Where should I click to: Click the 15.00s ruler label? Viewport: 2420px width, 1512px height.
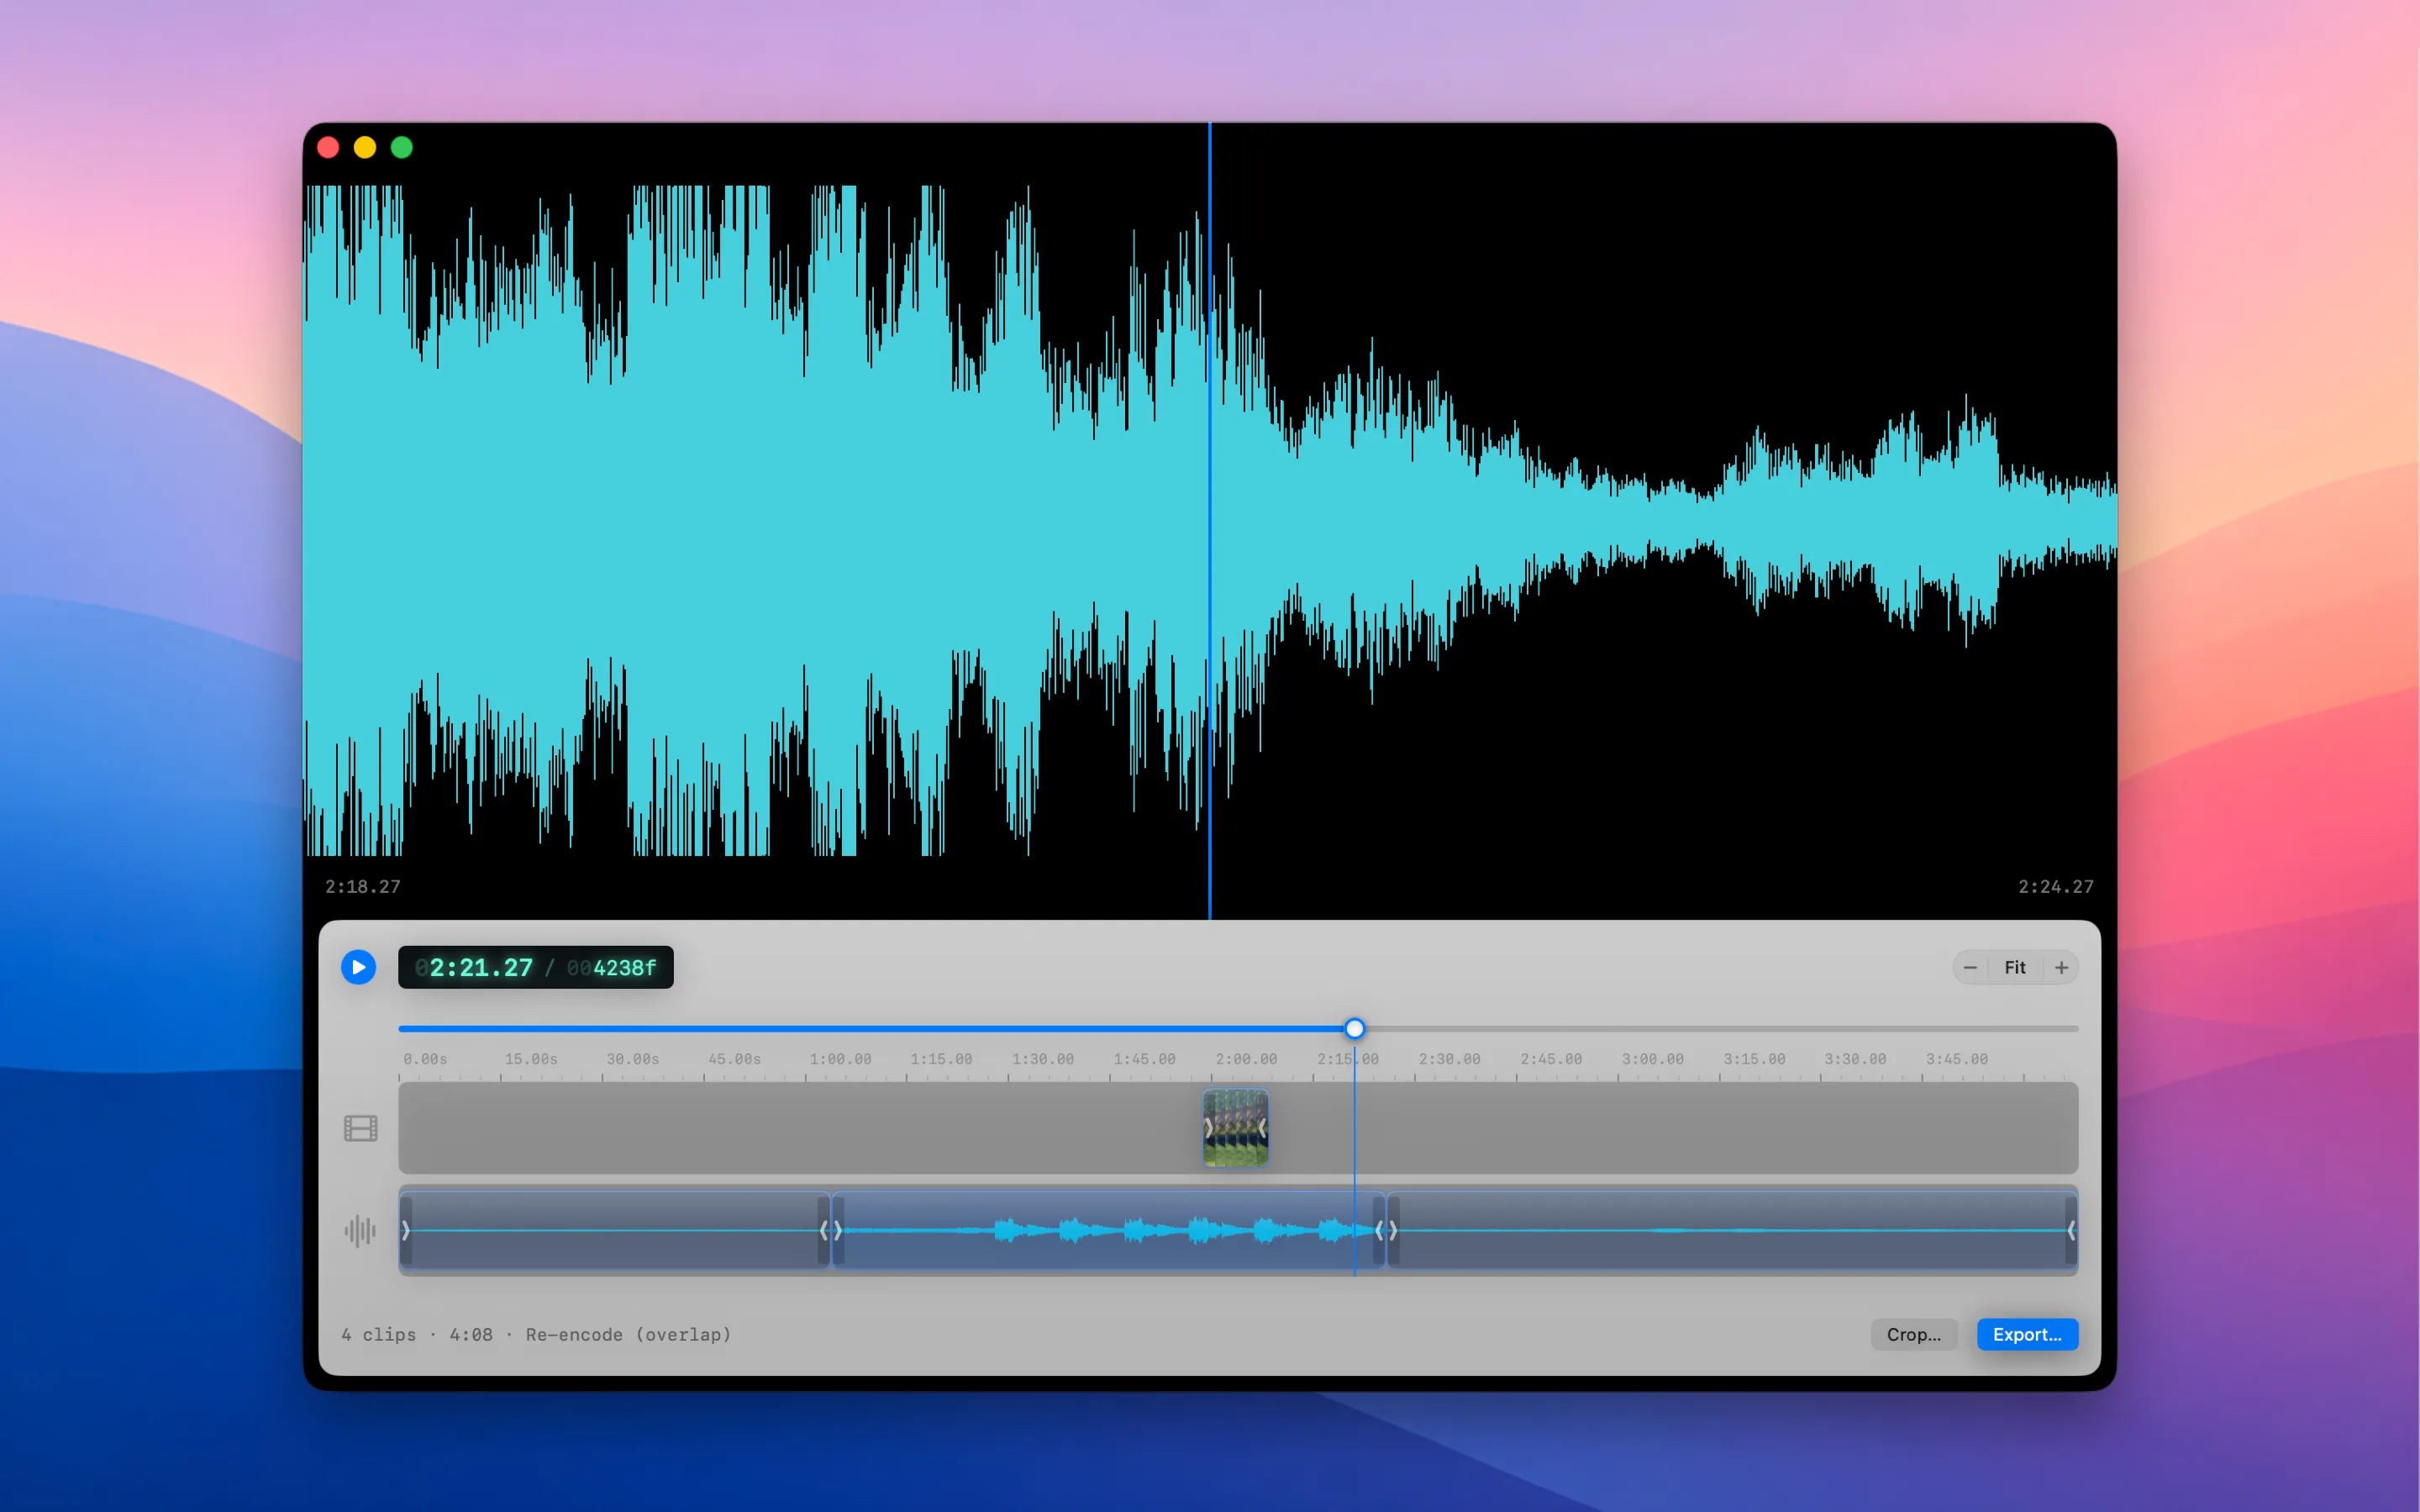[531, 1058]
